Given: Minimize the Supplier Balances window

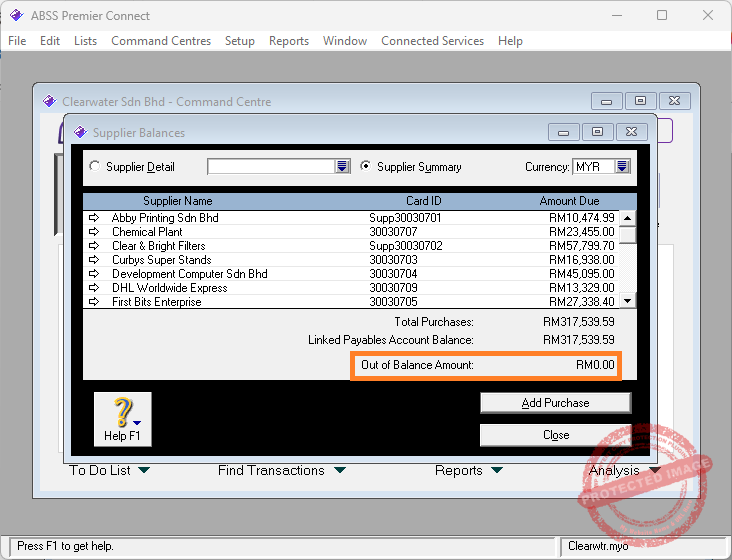Looking at the screenshot, I should [563, 133].
